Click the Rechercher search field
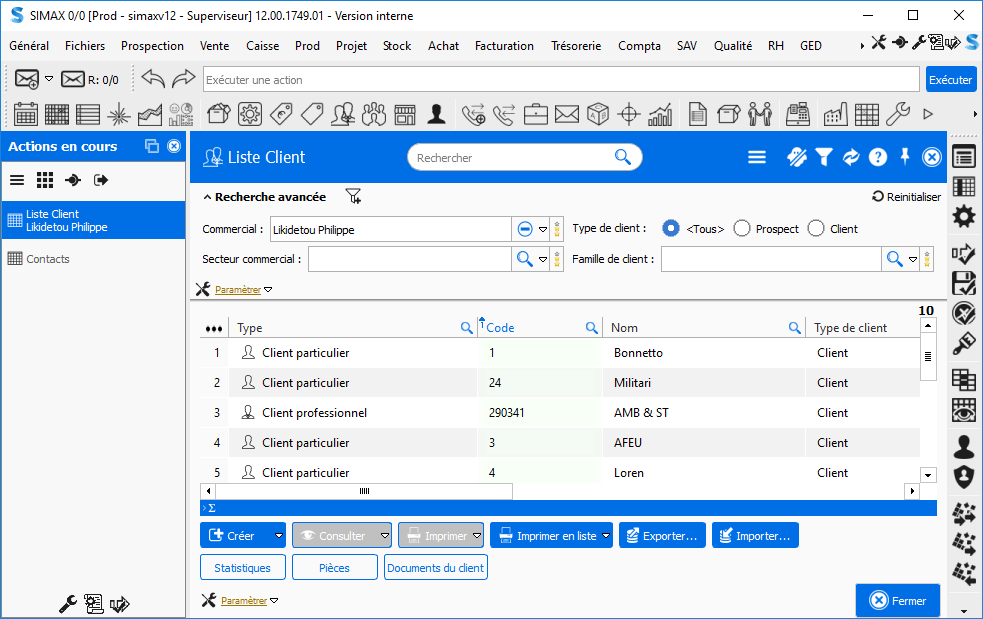983x619 pixels. click(510, 158)
